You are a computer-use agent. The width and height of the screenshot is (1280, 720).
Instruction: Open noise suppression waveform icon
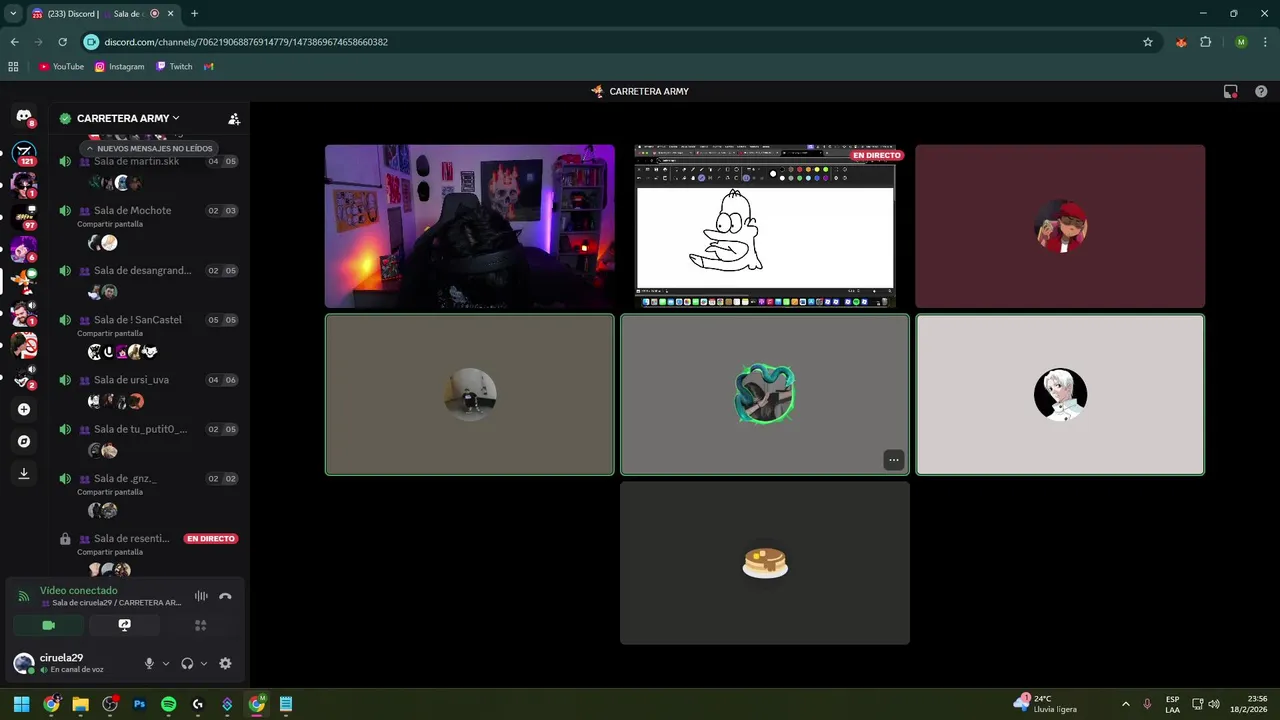pyautogui.click(x=201, y=596)
